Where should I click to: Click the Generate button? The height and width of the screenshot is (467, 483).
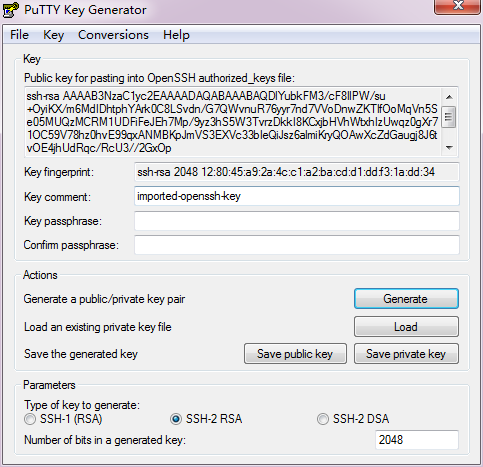pyautogui.click(x=406, y=299)
